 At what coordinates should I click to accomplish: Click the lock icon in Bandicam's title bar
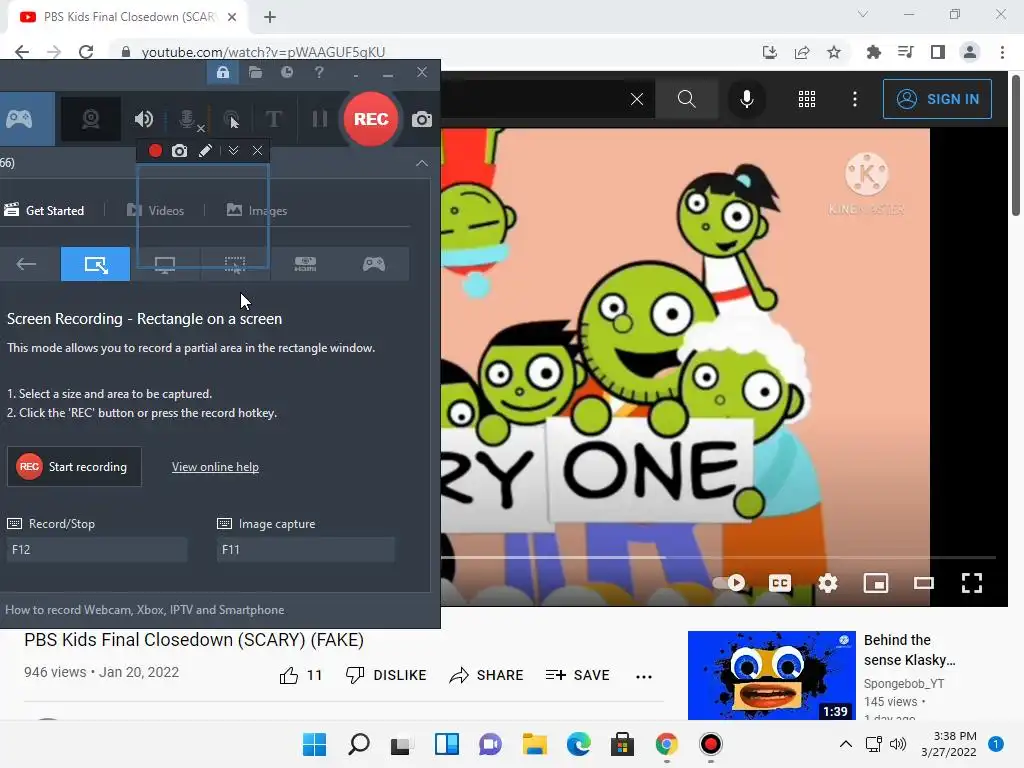pyautogui.click(x=223, y=72)
